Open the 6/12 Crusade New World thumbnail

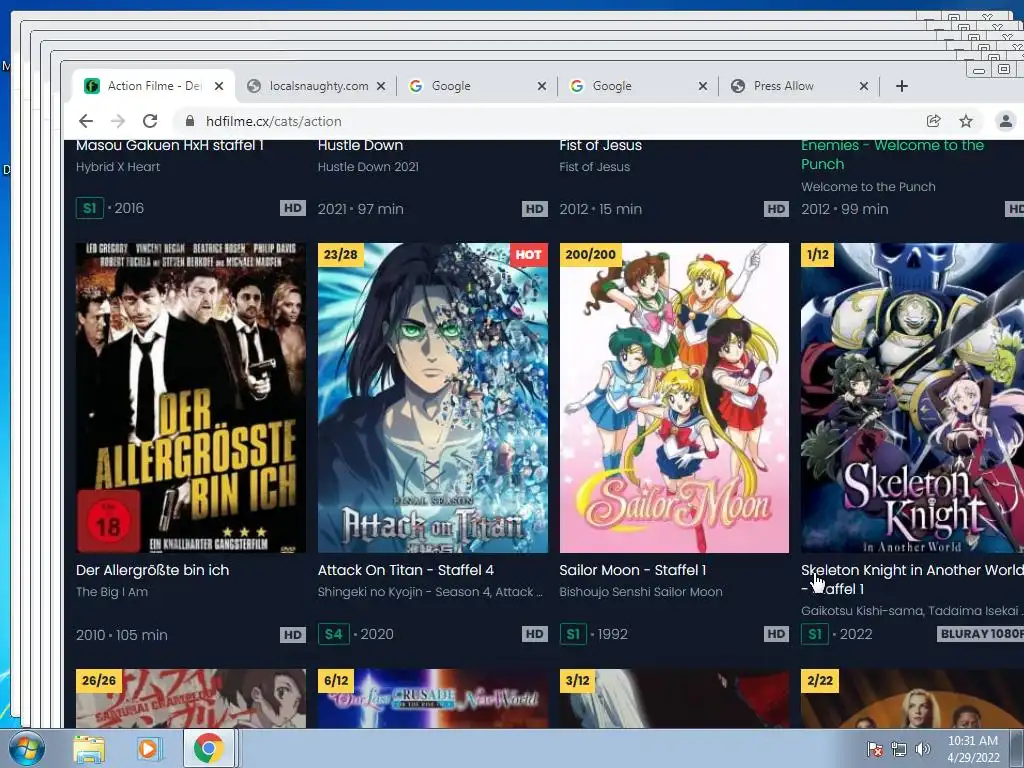coord(432,698)
